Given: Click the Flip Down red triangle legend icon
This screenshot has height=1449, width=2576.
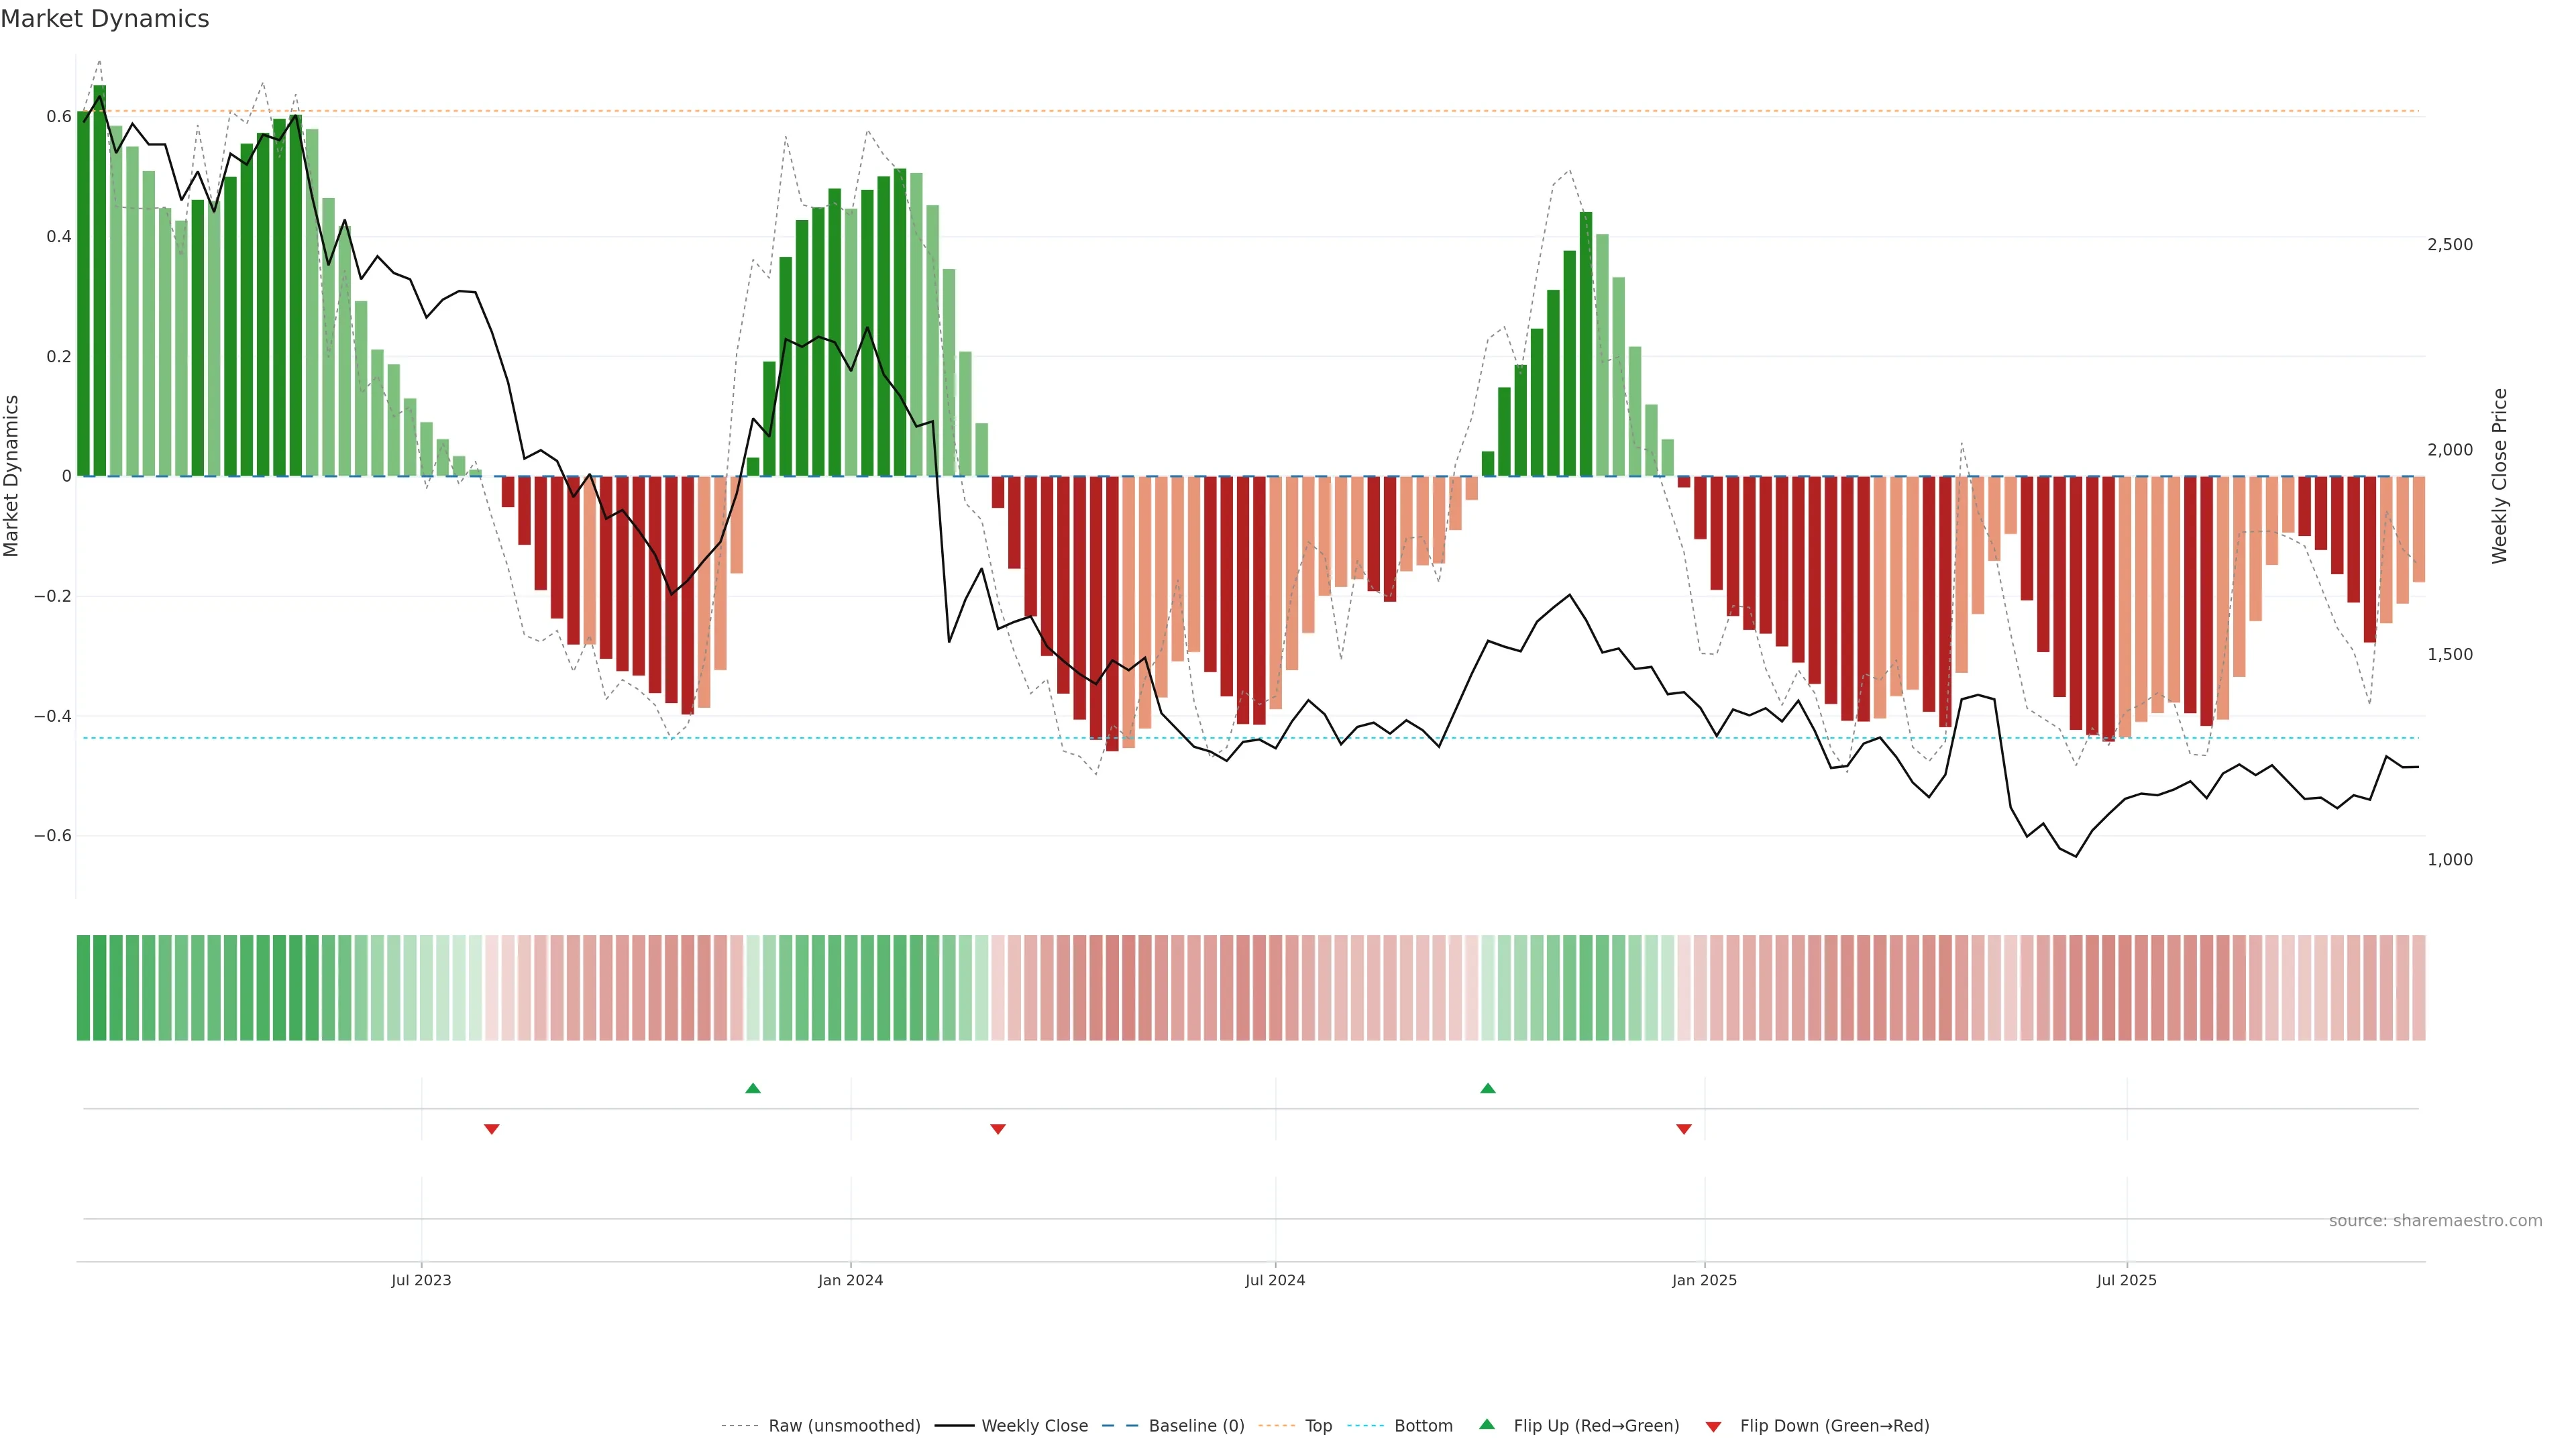Looking at the screenshot, I should pyautogui.click(x=1713, y=1426).
